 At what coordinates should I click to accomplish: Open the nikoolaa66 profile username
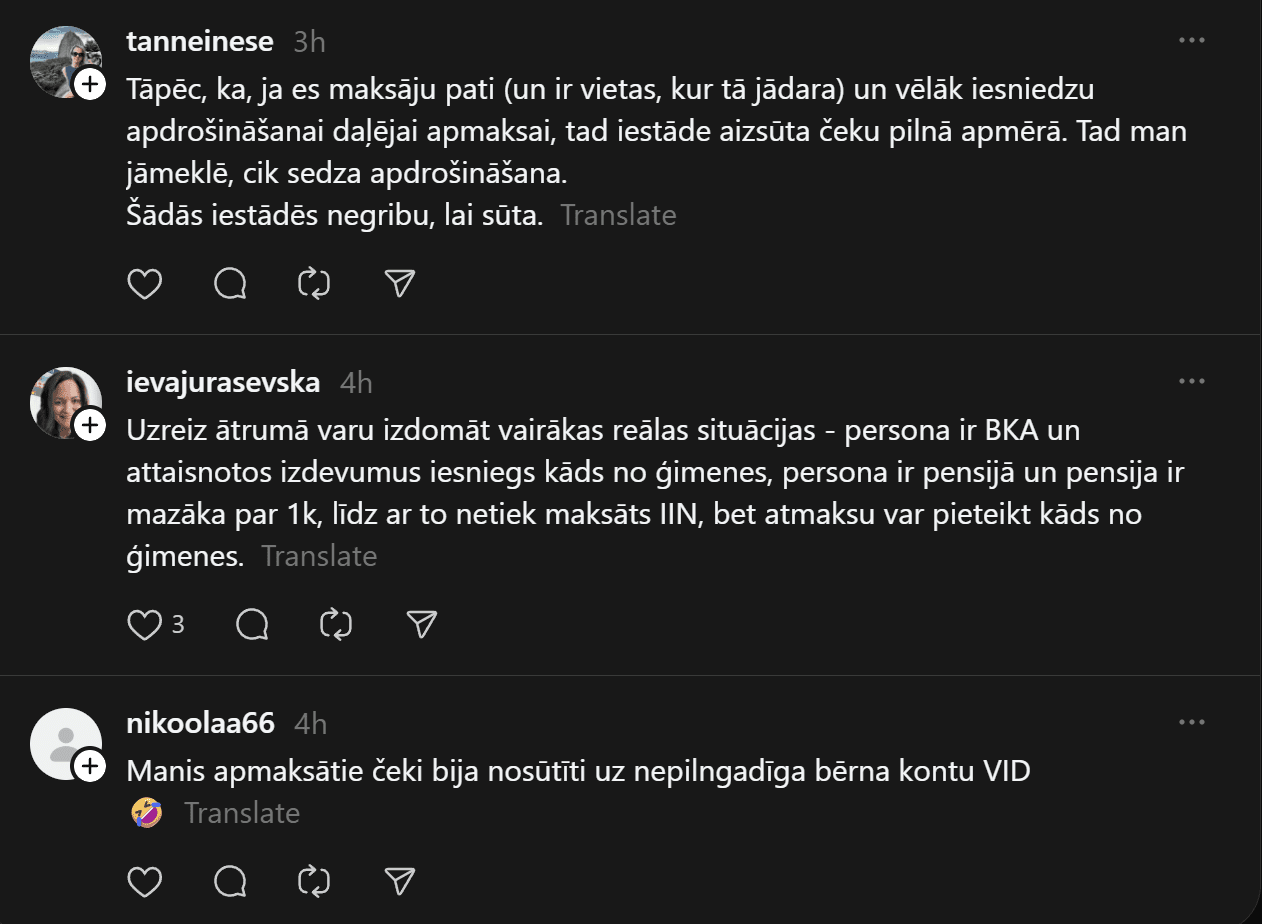(201, 723)
